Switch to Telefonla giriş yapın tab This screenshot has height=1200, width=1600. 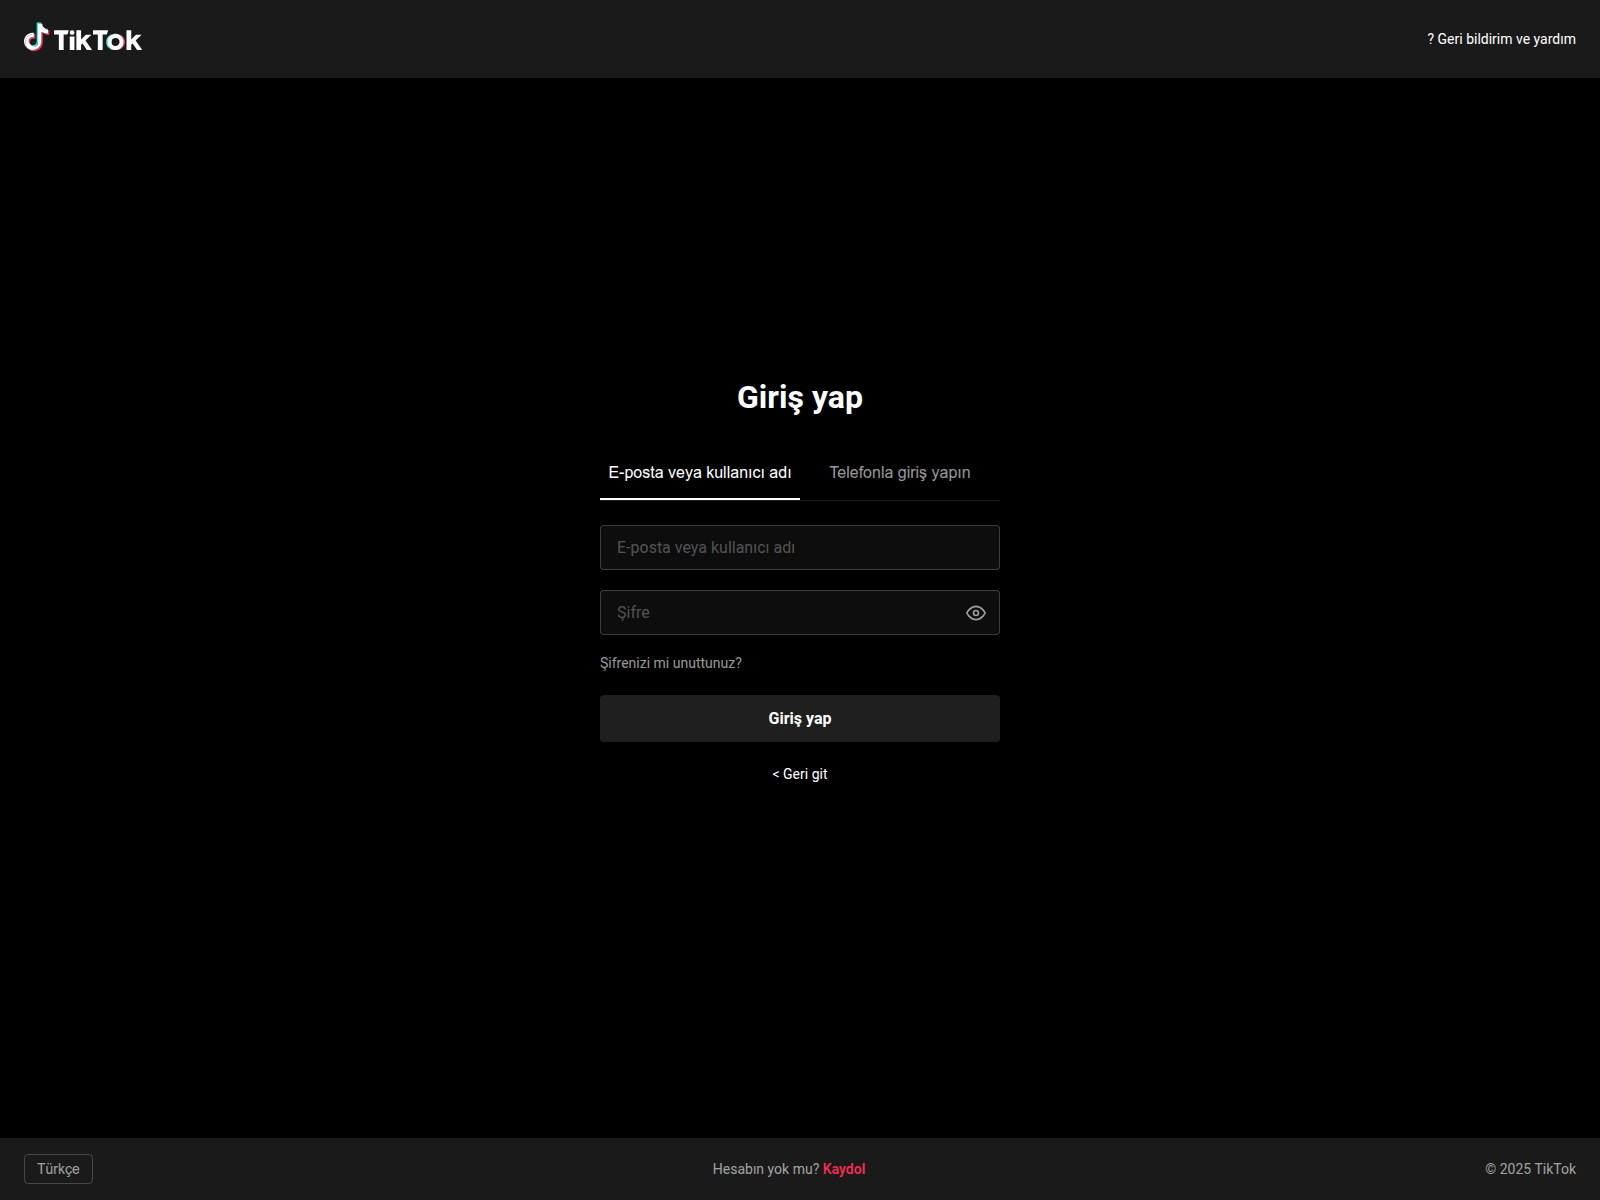[900, 473]
